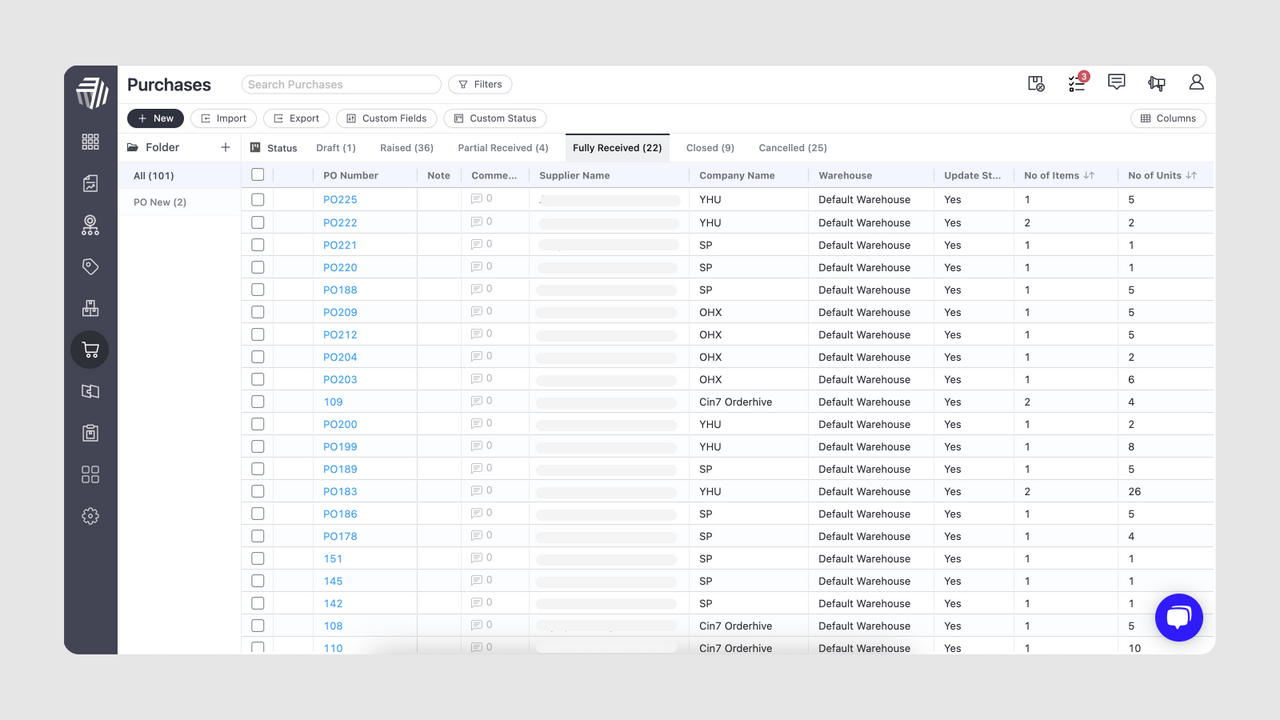The width and height of the screenshot is (1280, 720).
Task: Switch to the Raised (36) tab
Action: (x=407, y=148)
